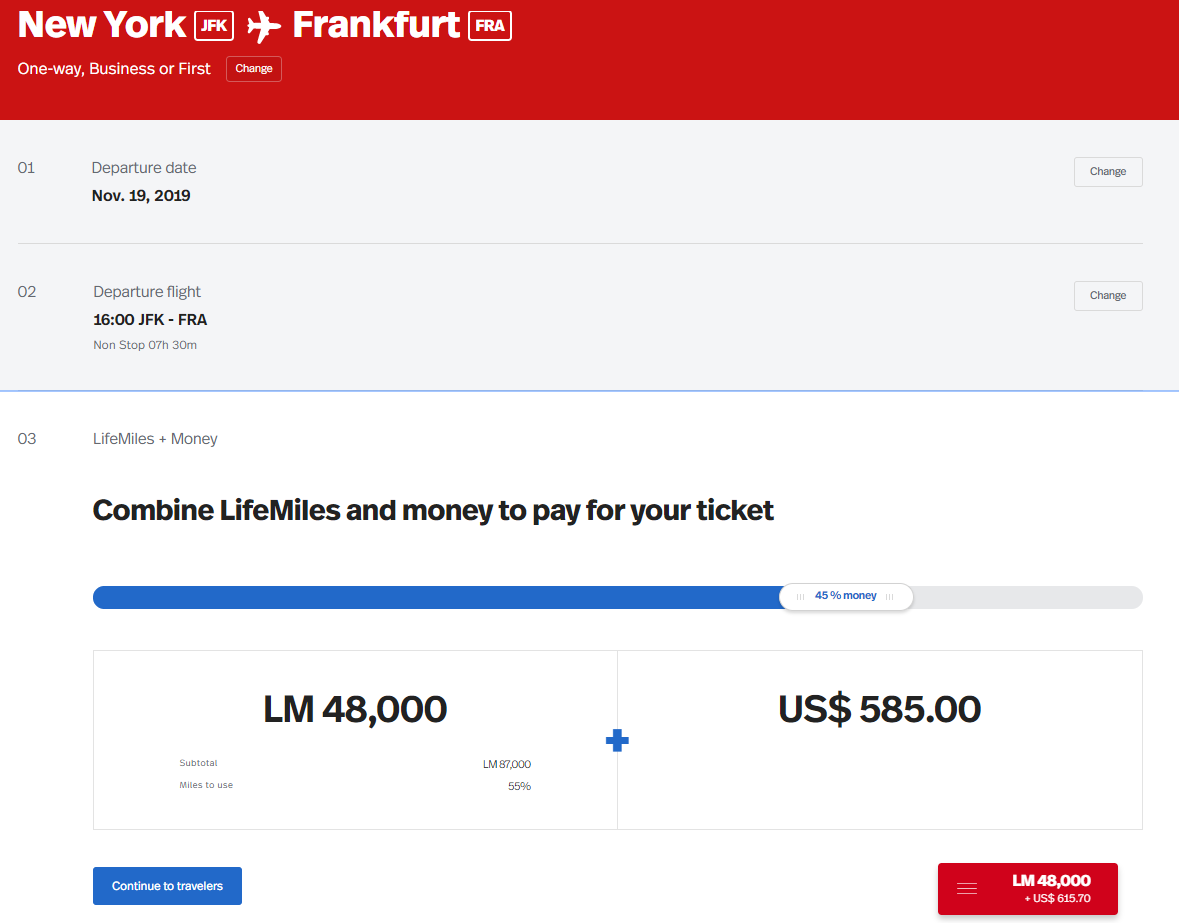Click the JFK airport code badge

tap(213, 26)
